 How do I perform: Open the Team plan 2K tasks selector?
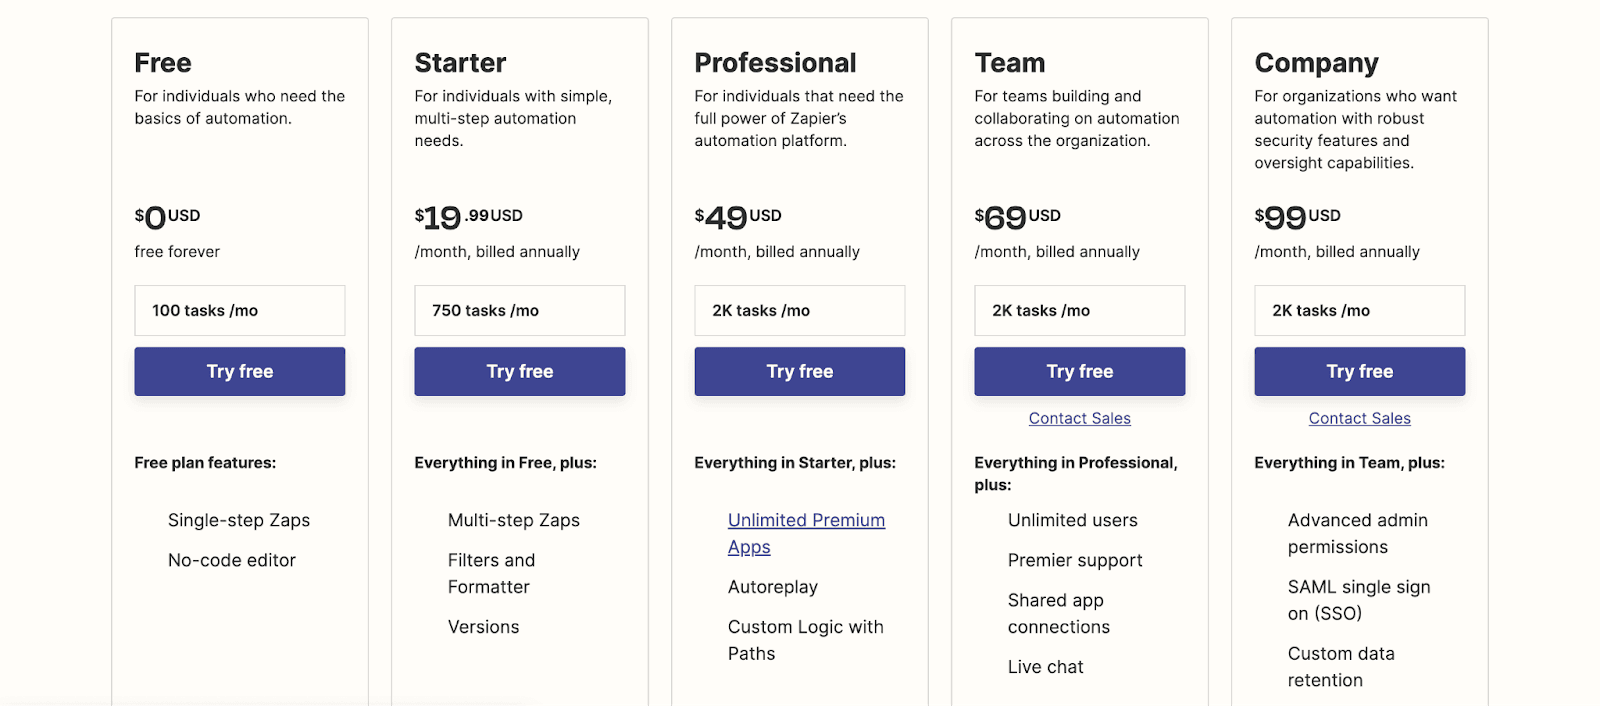pyautogui.click(x=1079, y=310)
